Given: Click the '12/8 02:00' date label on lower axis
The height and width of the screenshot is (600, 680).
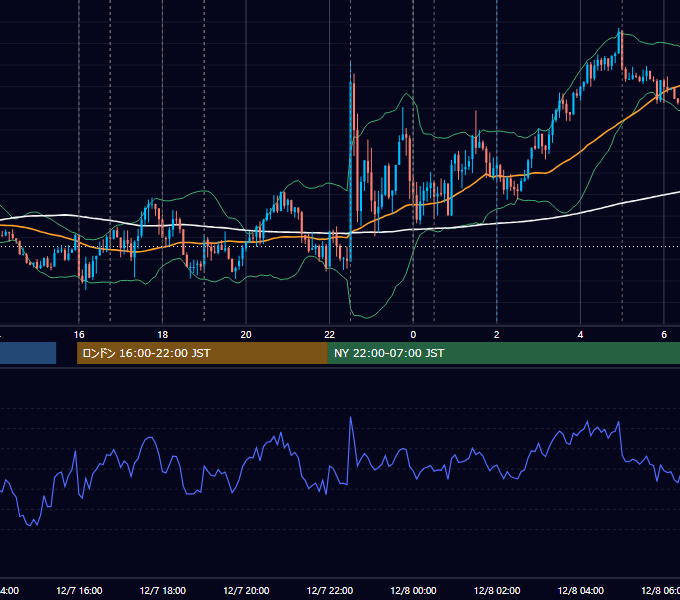Looking at the screenshot, I should pyautogui.click(x=497, y=591).
